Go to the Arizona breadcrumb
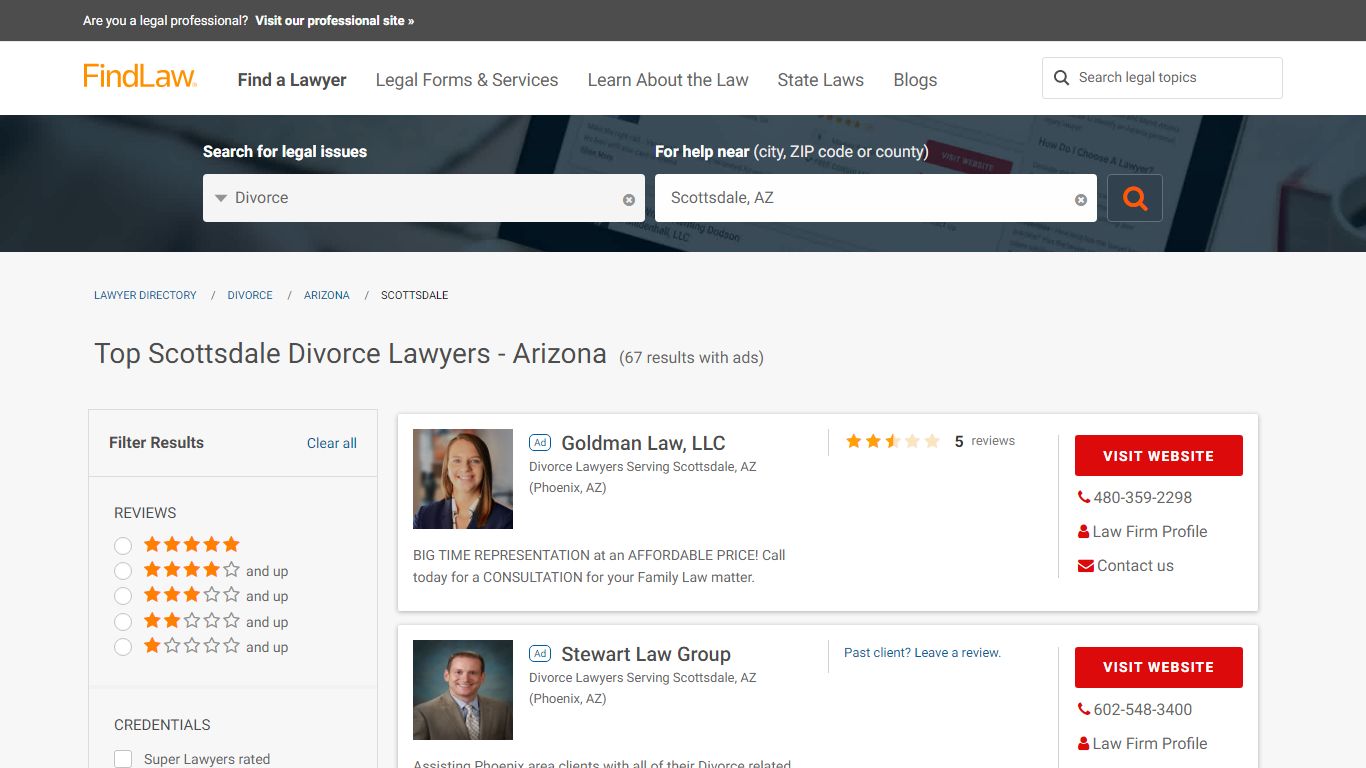 click(x=327, y=295)
